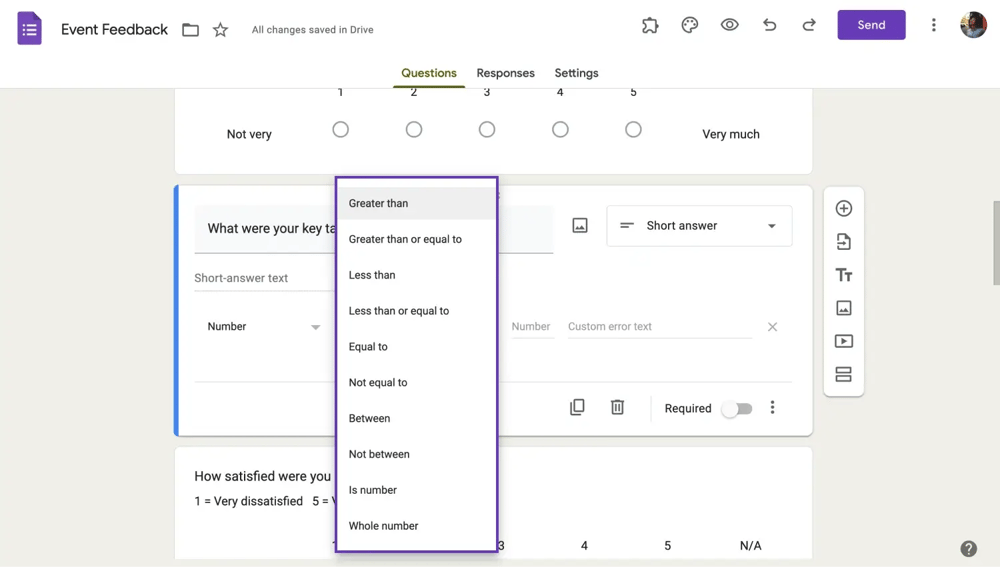Choose Less than or equal to option
Screen dimensions: 1000x567
[399, 311]
